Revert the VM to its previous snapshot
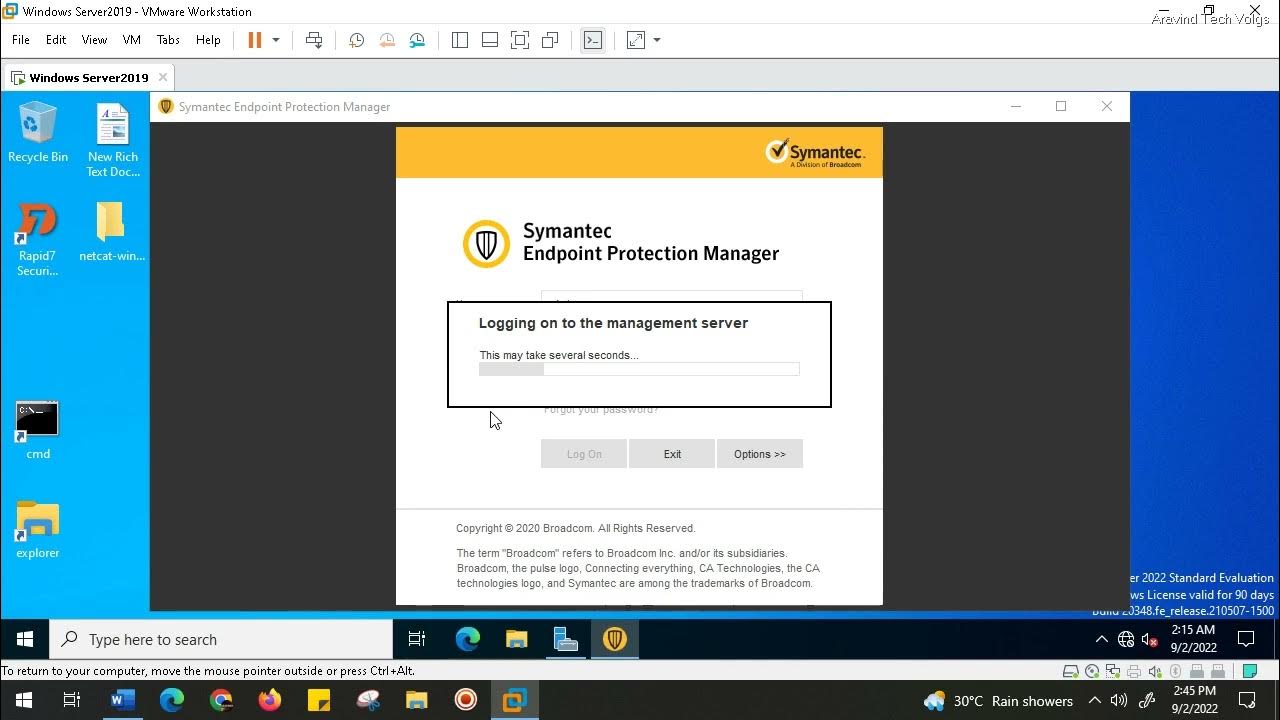Screen dimensions: 1280x720 click(x=387, y=40)
